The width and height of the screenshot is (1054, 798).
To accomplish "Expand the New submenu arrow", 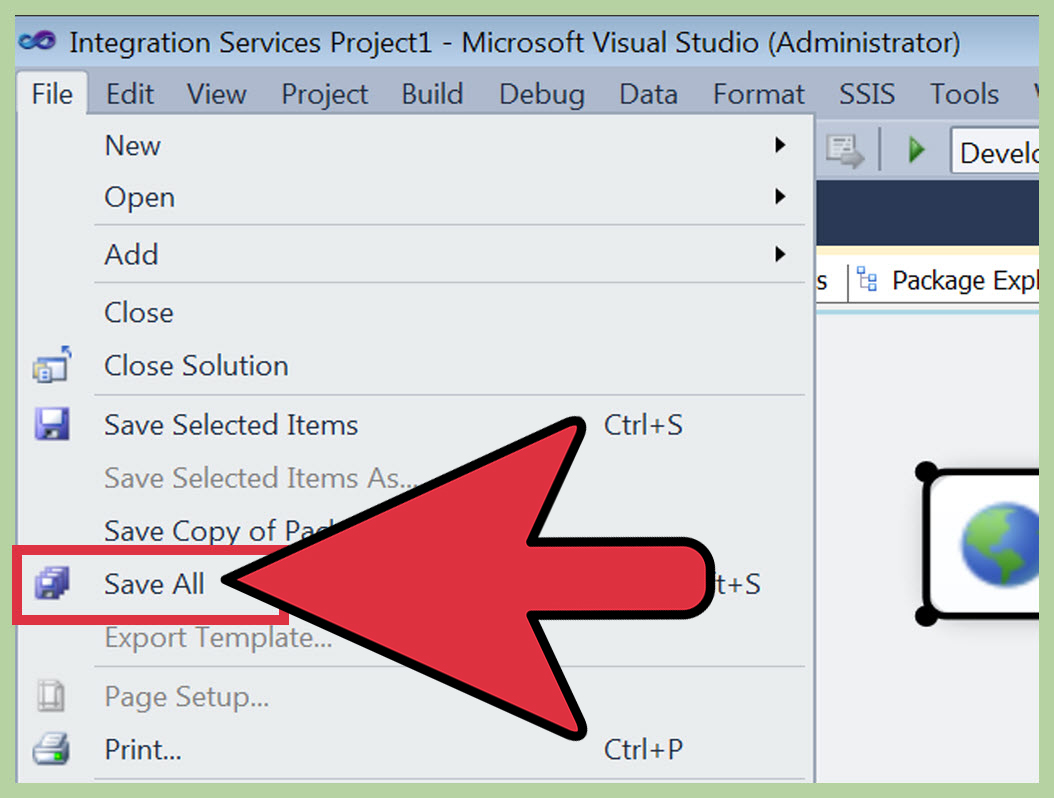I will click(780, 146).
